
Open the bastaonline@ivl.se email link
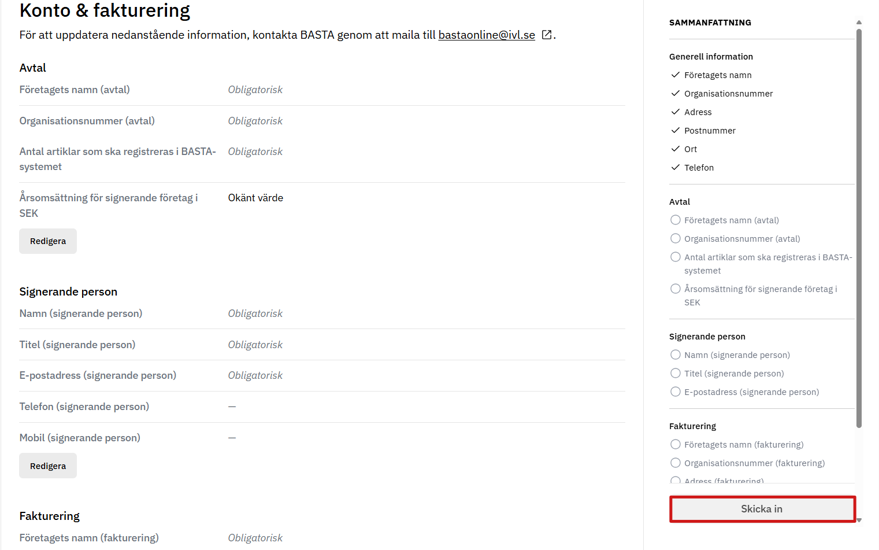pyautogui.click(x=486, y=35)
